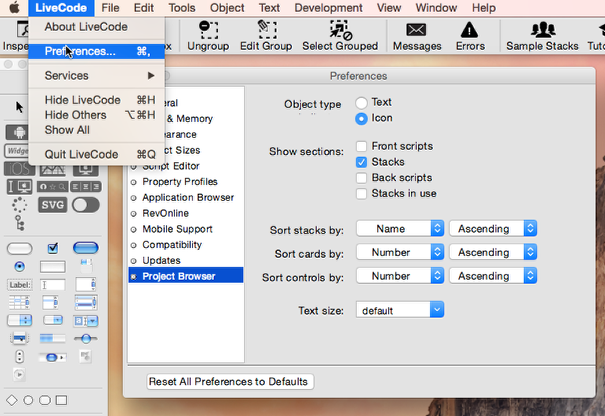Click the Select Grouped toolbar icon

tap(340, 36)
